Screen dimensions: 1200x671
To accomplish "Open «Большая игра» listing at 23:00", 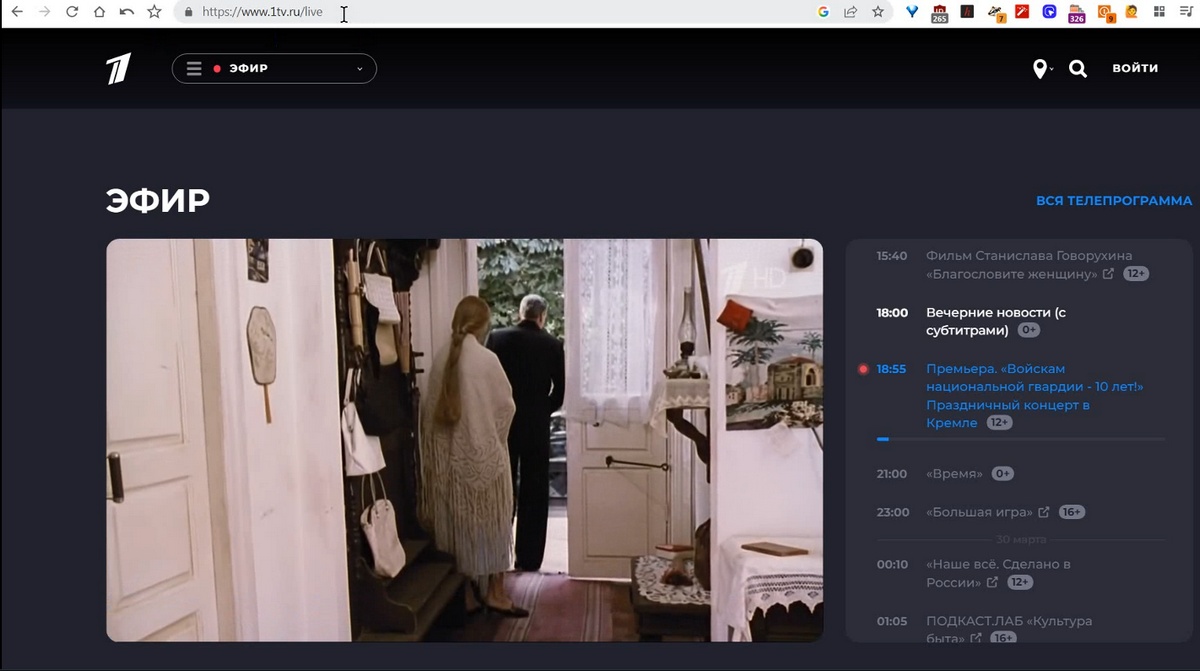I will tap(980, 512).
